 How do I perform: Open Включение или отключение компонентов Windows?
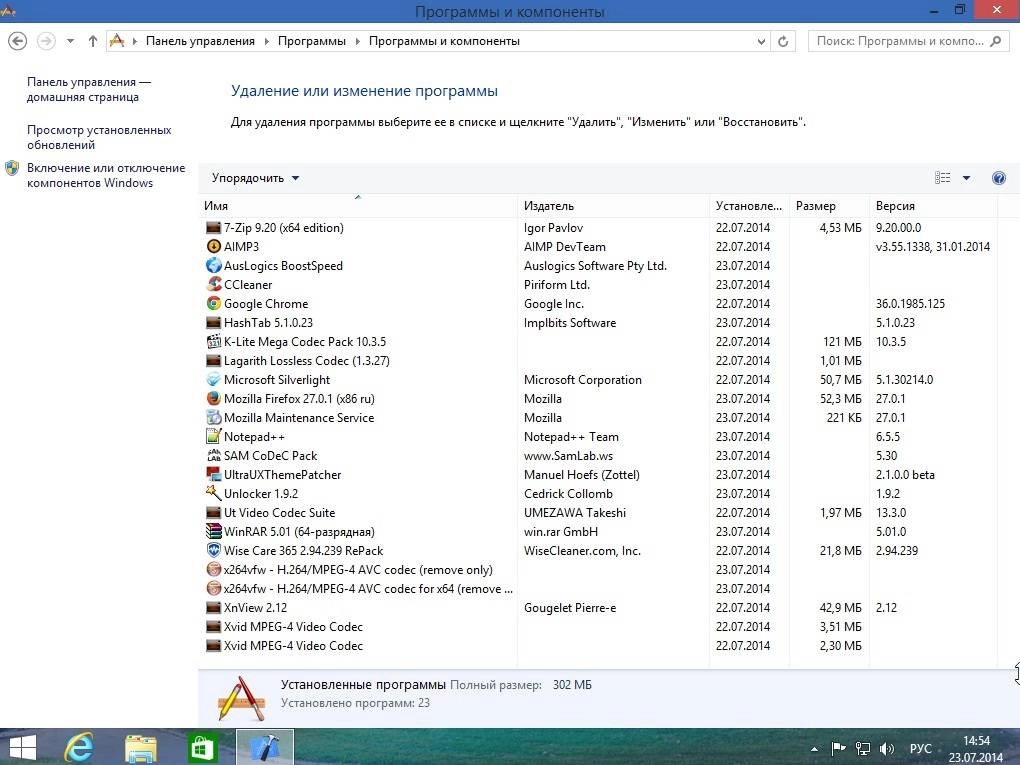[105, 176]
